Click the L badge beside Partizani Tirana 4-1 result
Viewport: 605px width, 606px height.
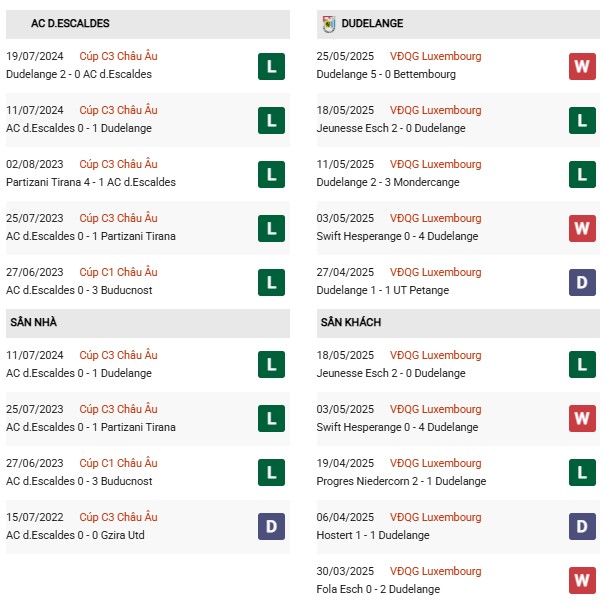point(271,174)
